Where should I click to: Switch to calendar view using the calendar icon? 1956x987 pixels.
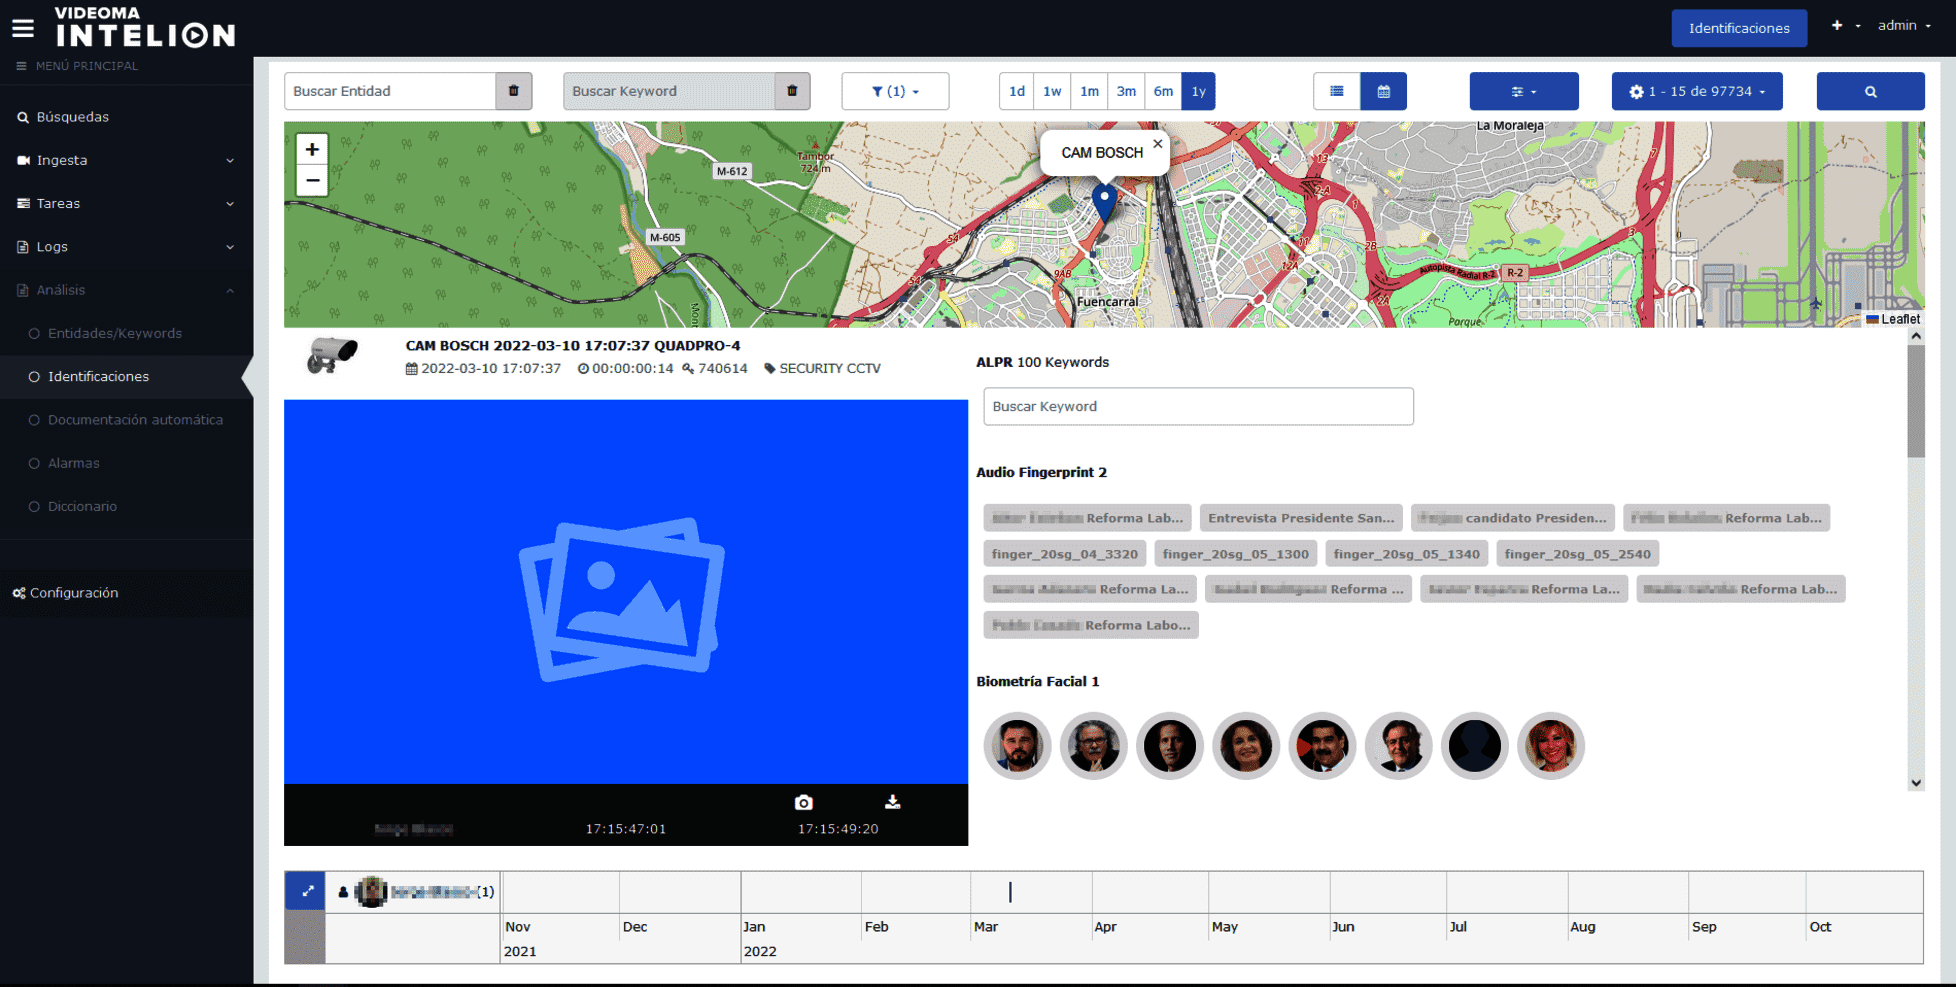point(1383,91)
